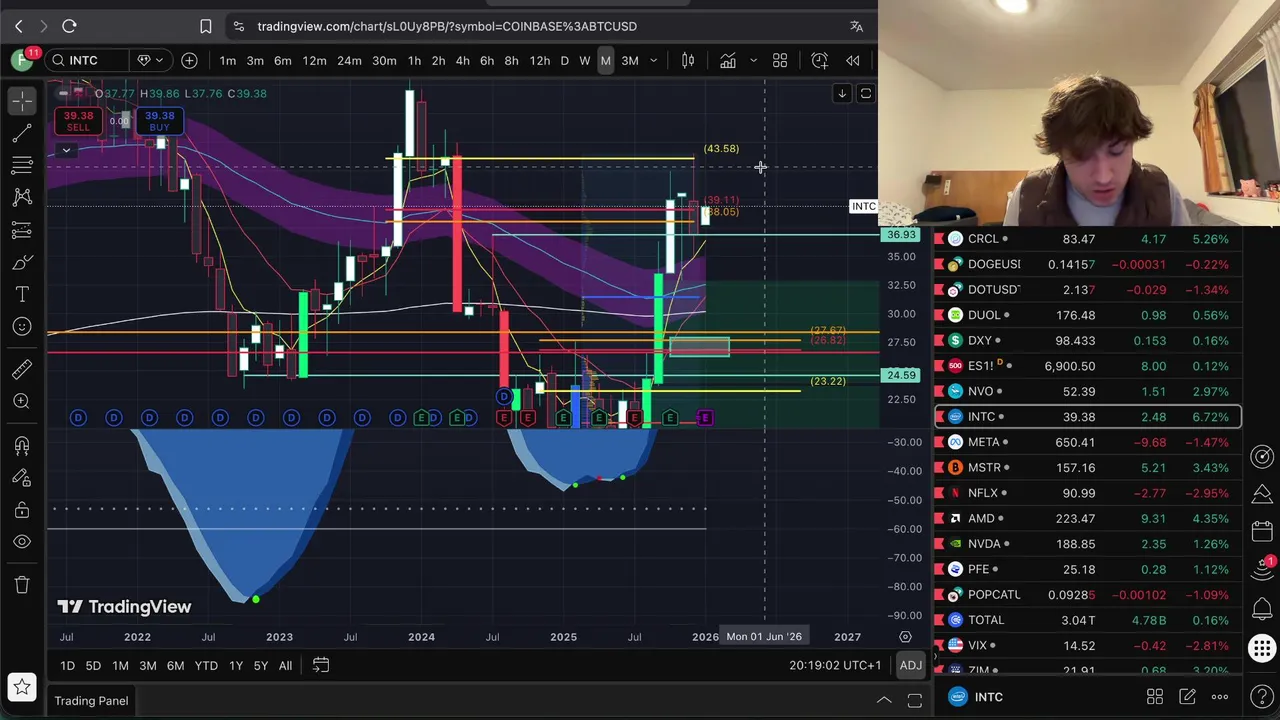
Task: Switch to the W weekly interval
Action: (584, 61)
